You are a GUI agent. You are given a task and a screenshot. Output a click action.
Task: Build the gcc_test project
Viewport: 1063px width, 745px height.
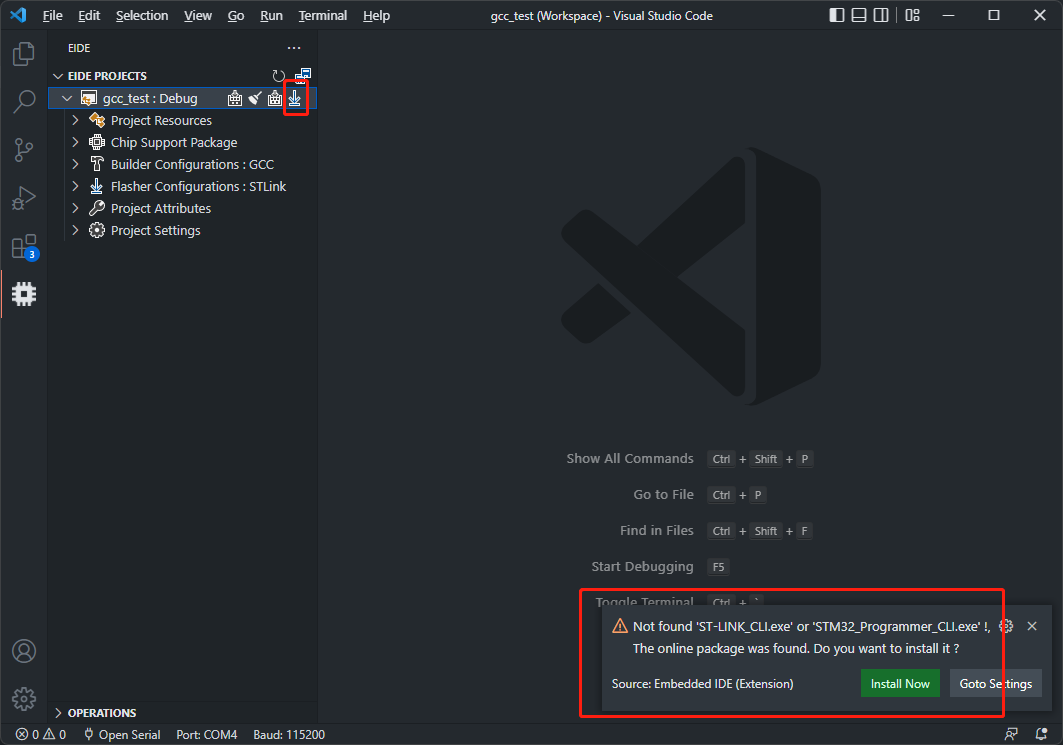point(235,98)
